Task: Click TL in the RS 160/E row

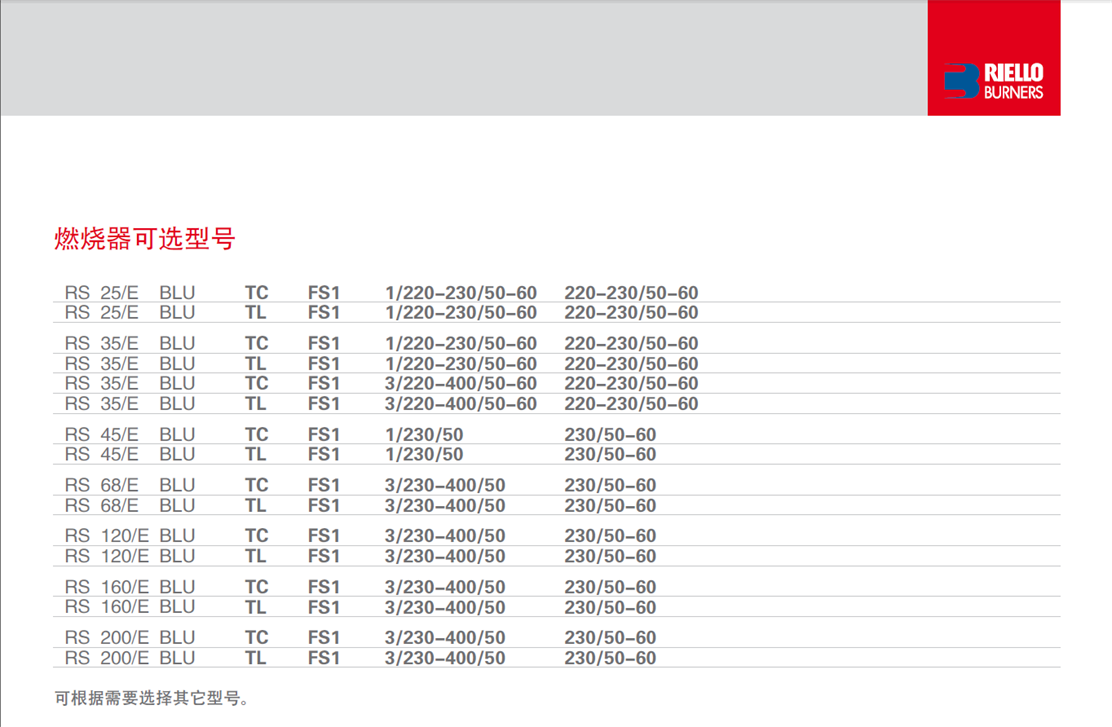Action: (x=255, y=608)
